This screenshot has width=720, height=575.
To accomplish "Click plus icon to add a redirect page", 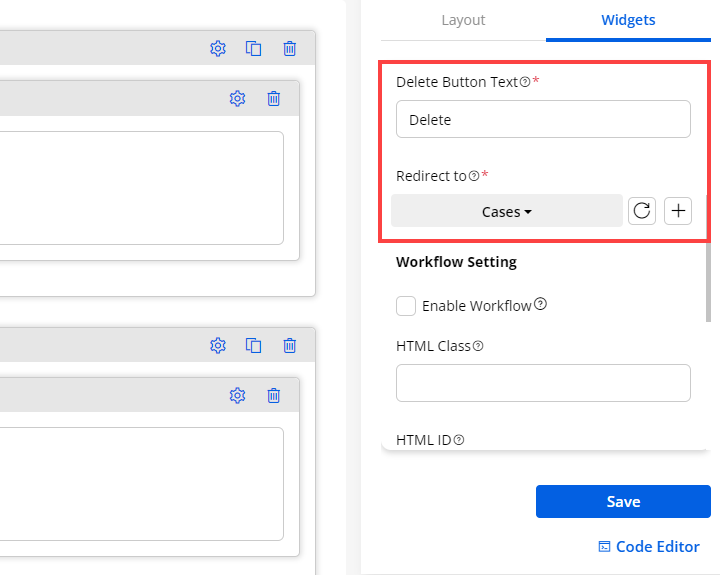I will click(678, 211).
